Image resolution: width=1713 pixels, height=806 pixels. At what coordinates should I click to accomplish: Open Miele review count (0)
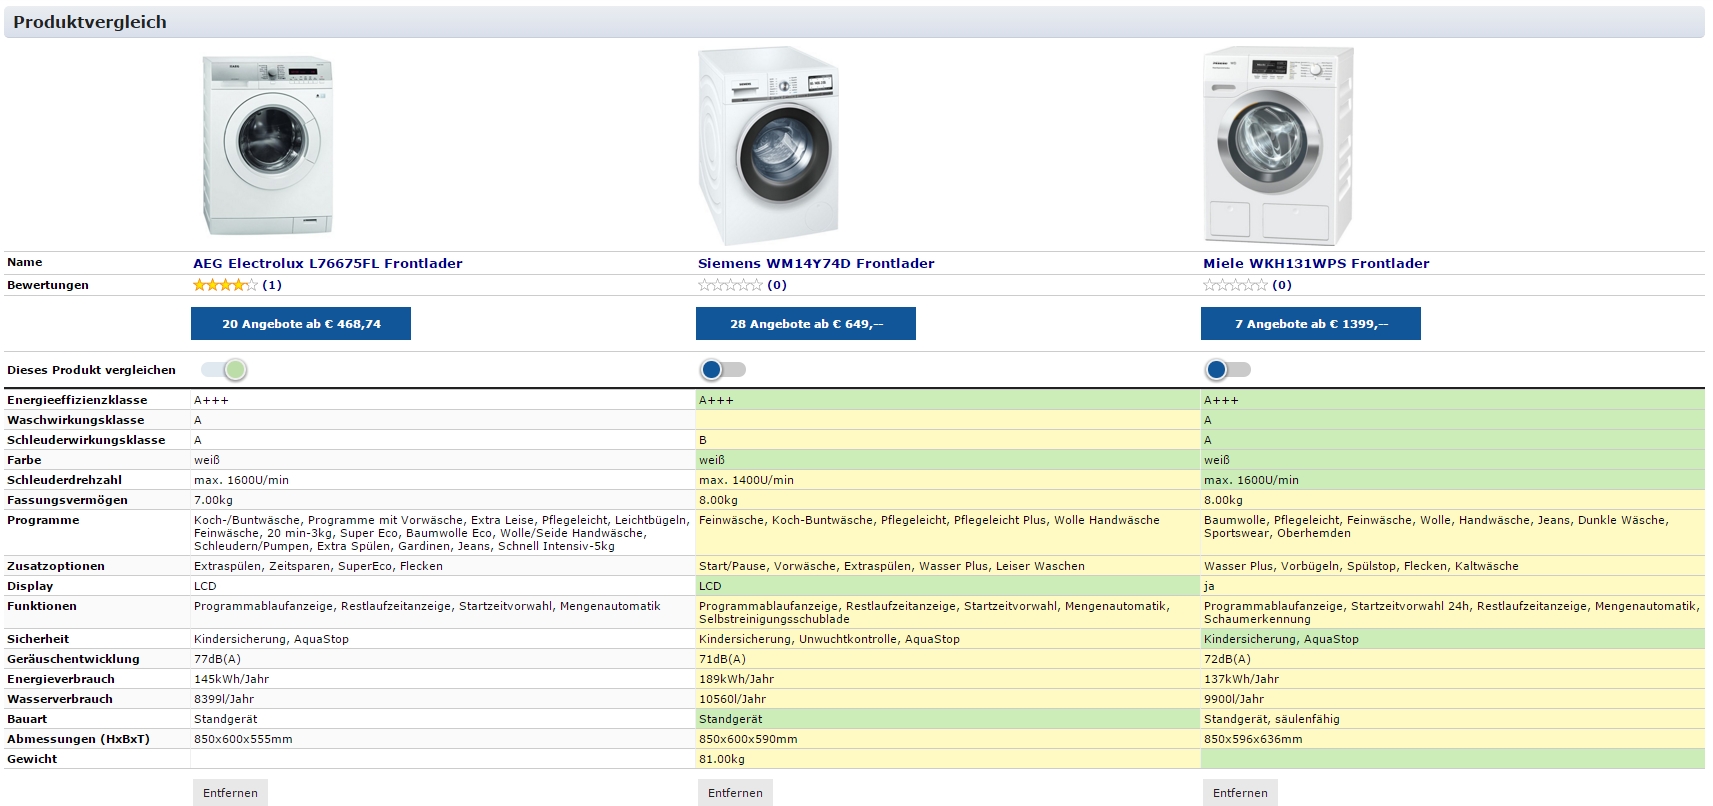tap(1282, 285)
